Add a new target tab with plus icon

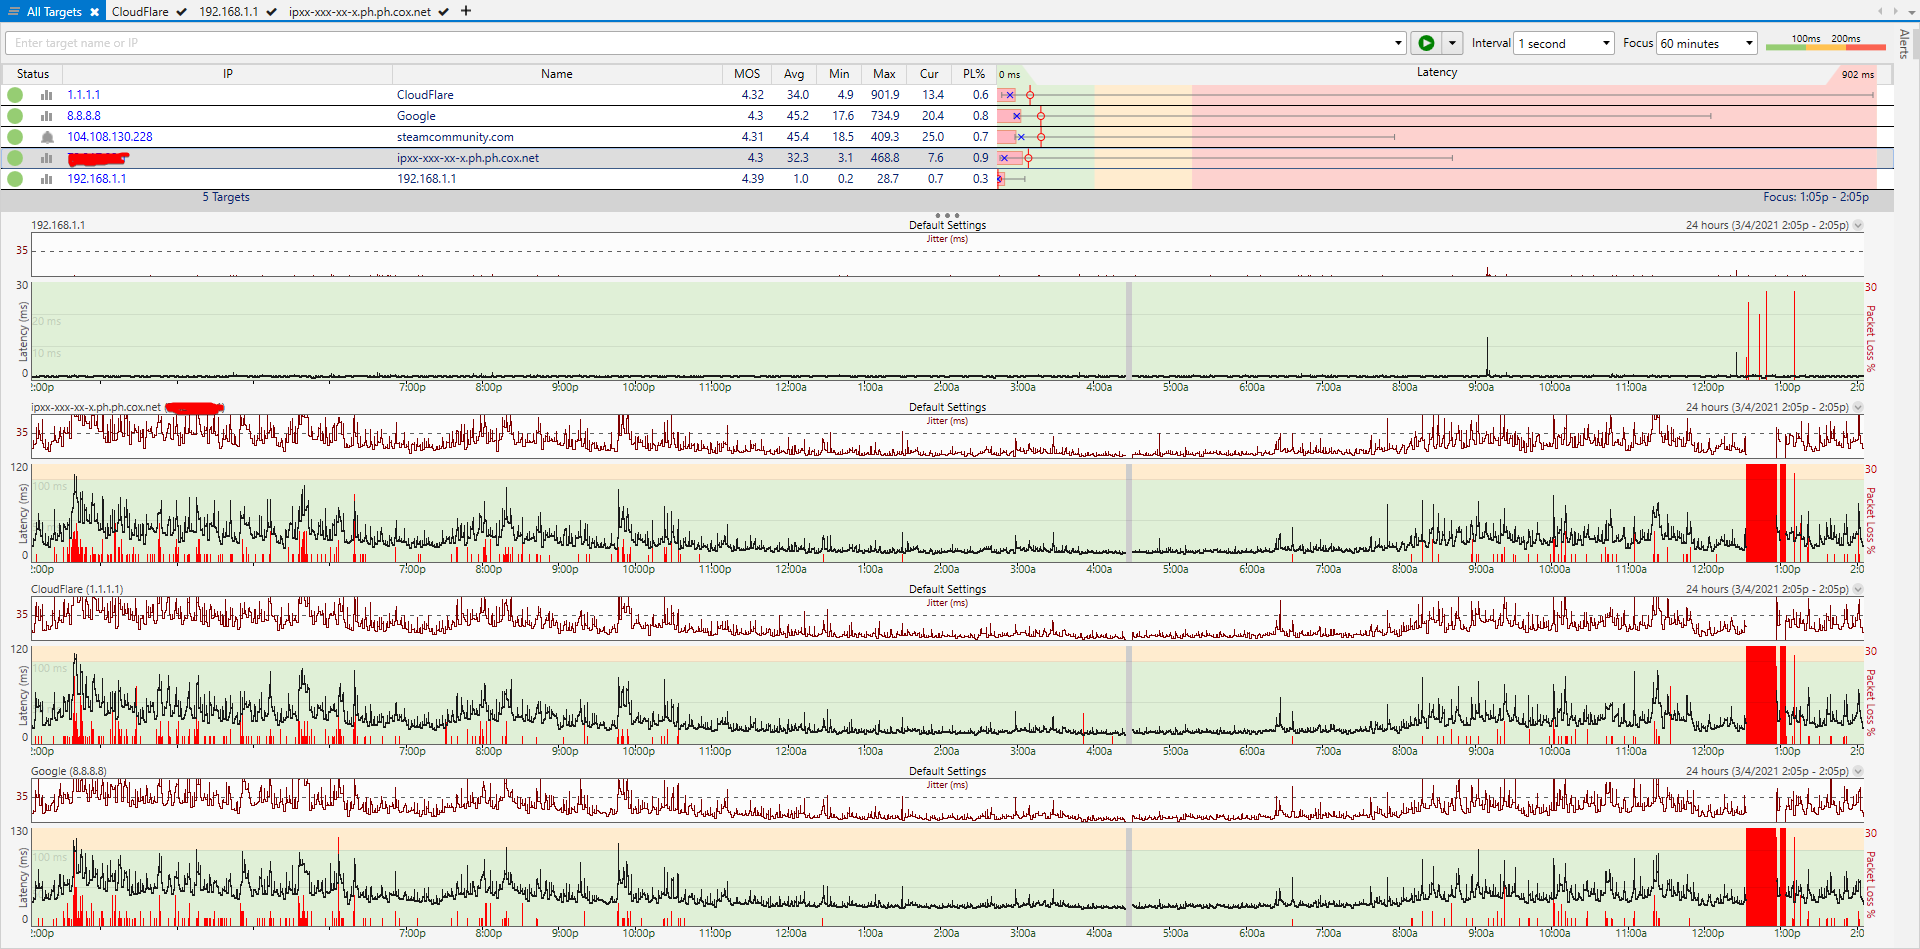(x=466, y=11)
